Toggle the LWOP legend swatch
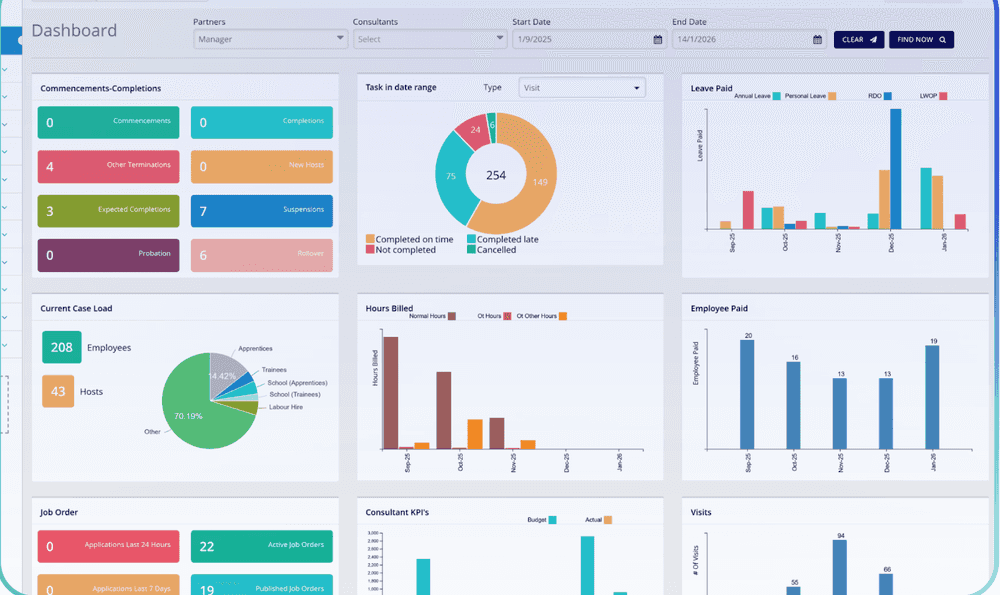This screenshot has height=595, width=1000. (x=943, y=96)
